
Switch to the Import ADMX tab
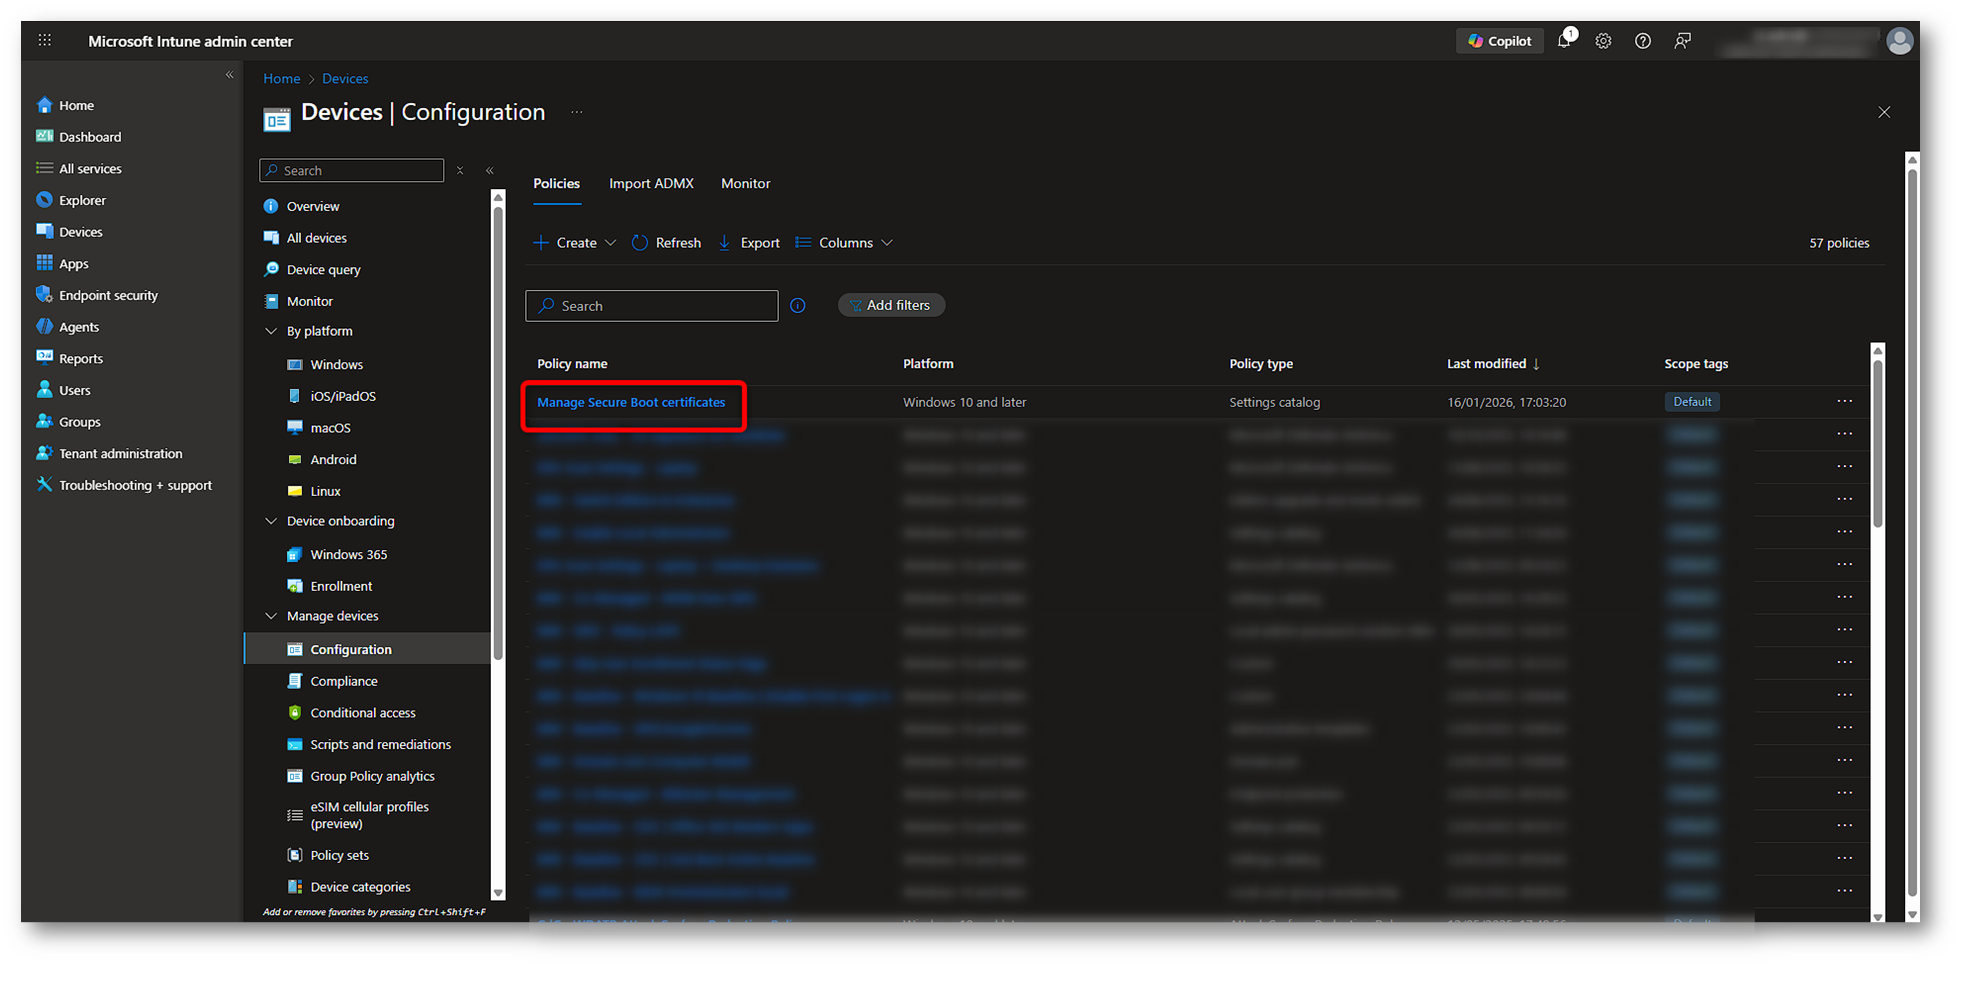651,184
